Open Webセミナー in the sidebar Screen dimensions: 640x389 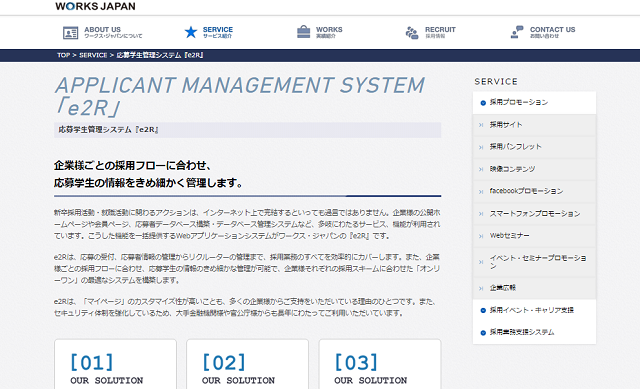534,236
